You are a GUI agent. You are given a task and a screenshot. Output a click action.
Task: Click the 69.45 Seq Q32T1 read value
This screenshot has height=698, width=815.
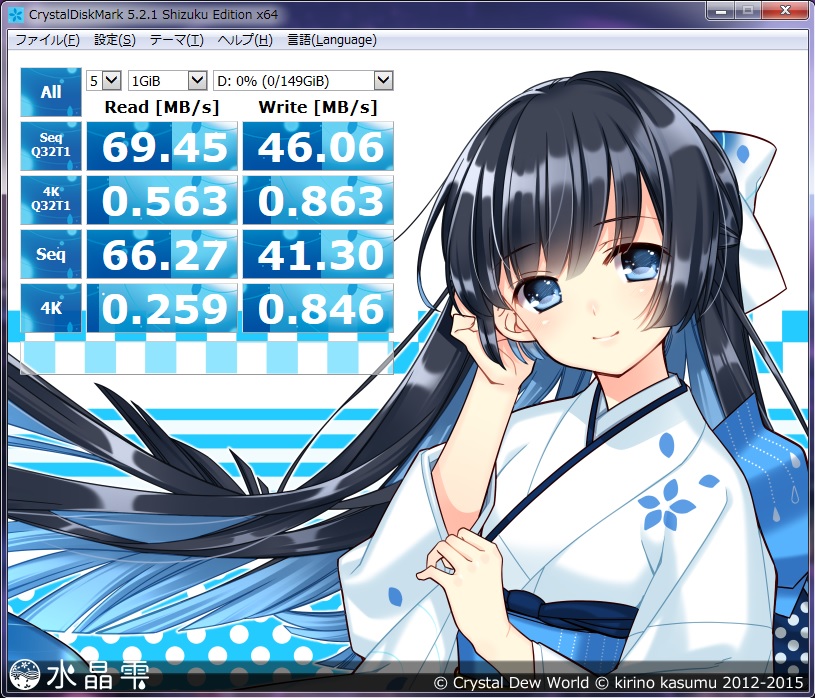[162, 146]
